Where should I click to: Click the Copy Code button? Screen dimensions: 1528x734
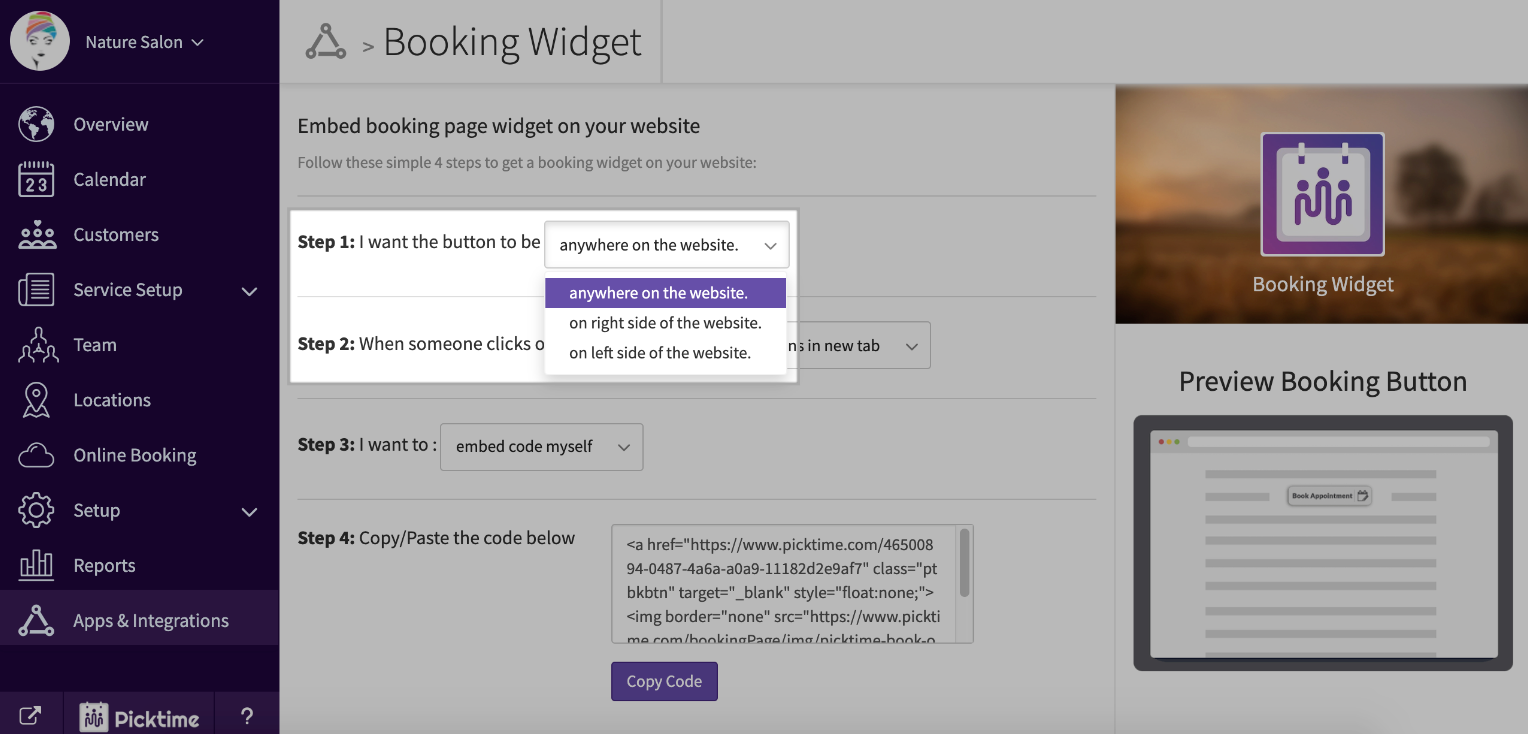pyautogui.click(x=664, y=681)
